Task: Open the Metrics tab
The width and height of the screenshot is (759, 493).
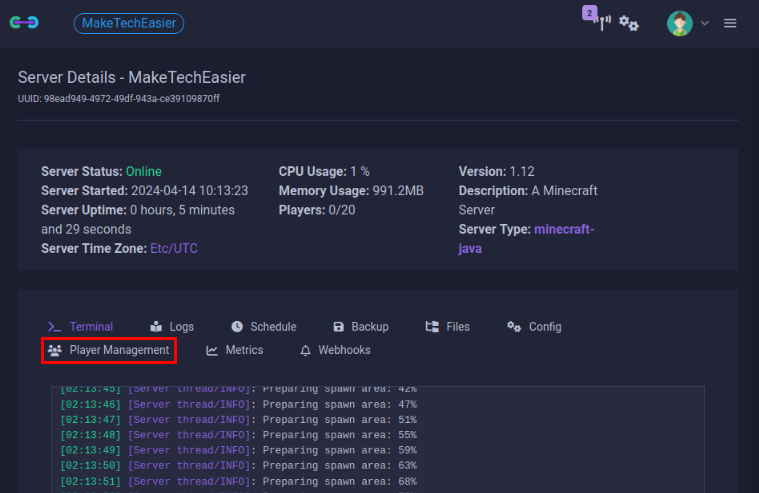Action: [235, 350]
